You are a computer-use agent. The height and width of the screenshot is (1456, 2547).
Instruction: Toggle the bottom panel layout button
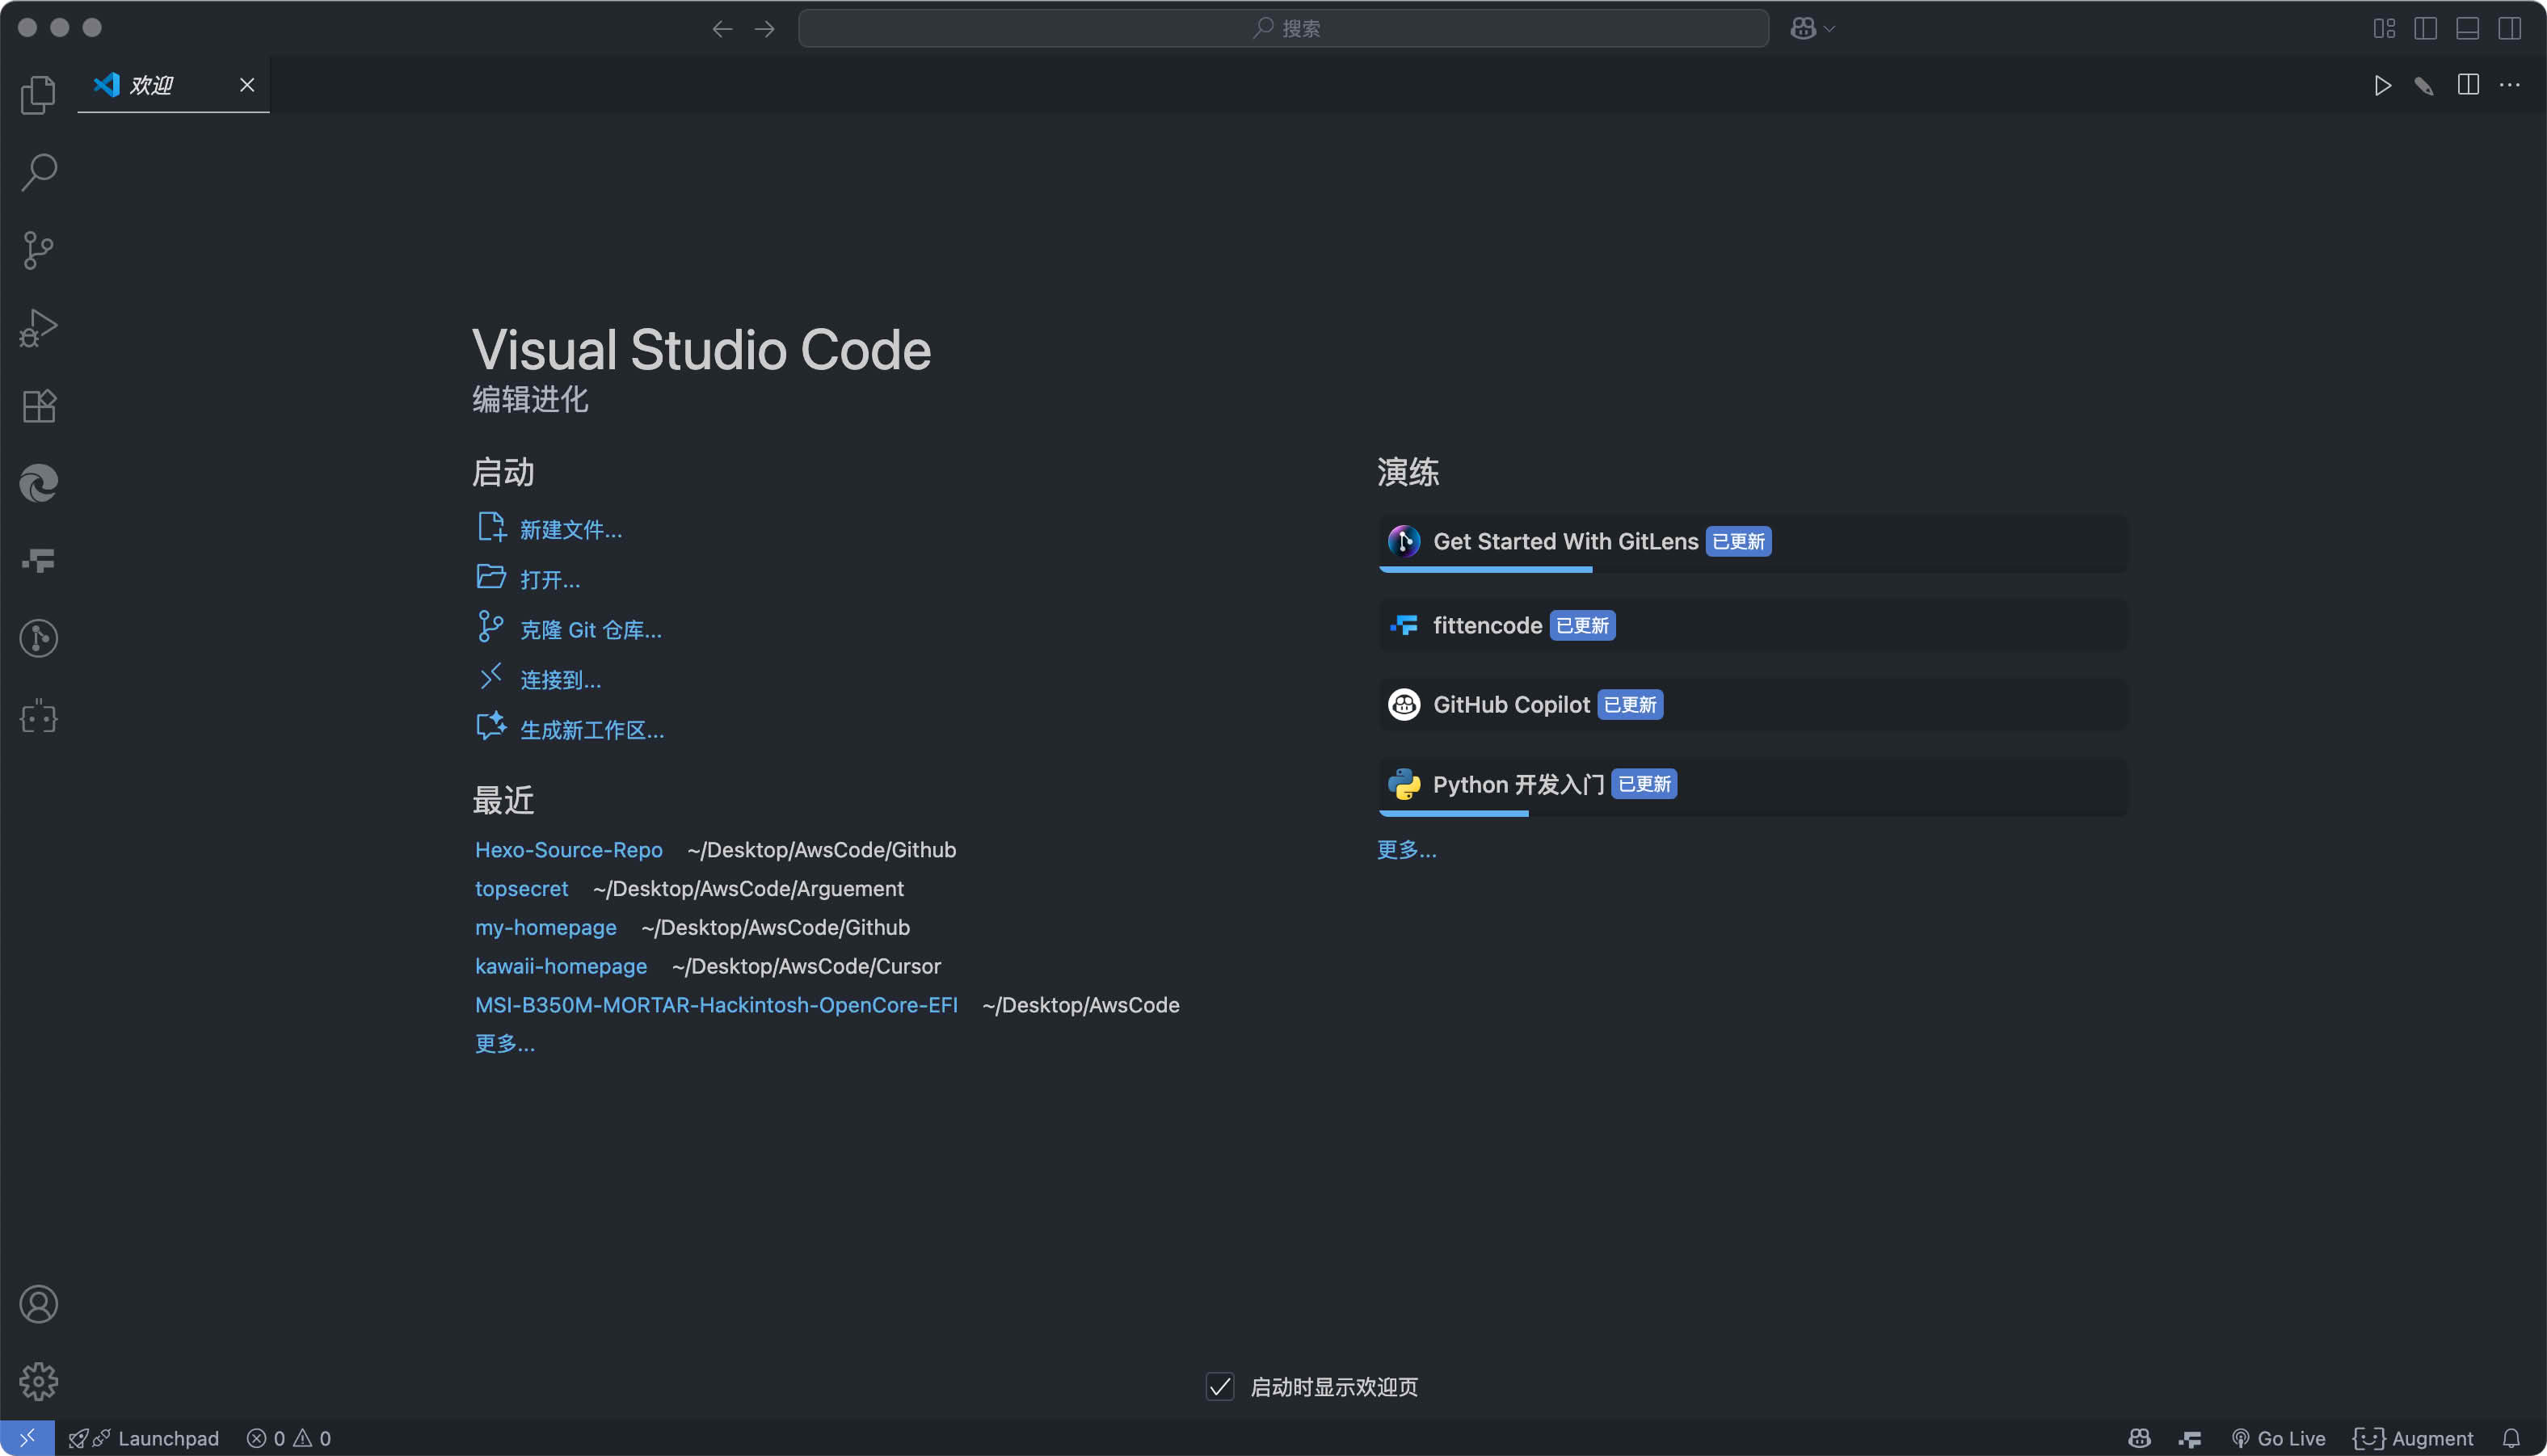[x=2467, y=28]
